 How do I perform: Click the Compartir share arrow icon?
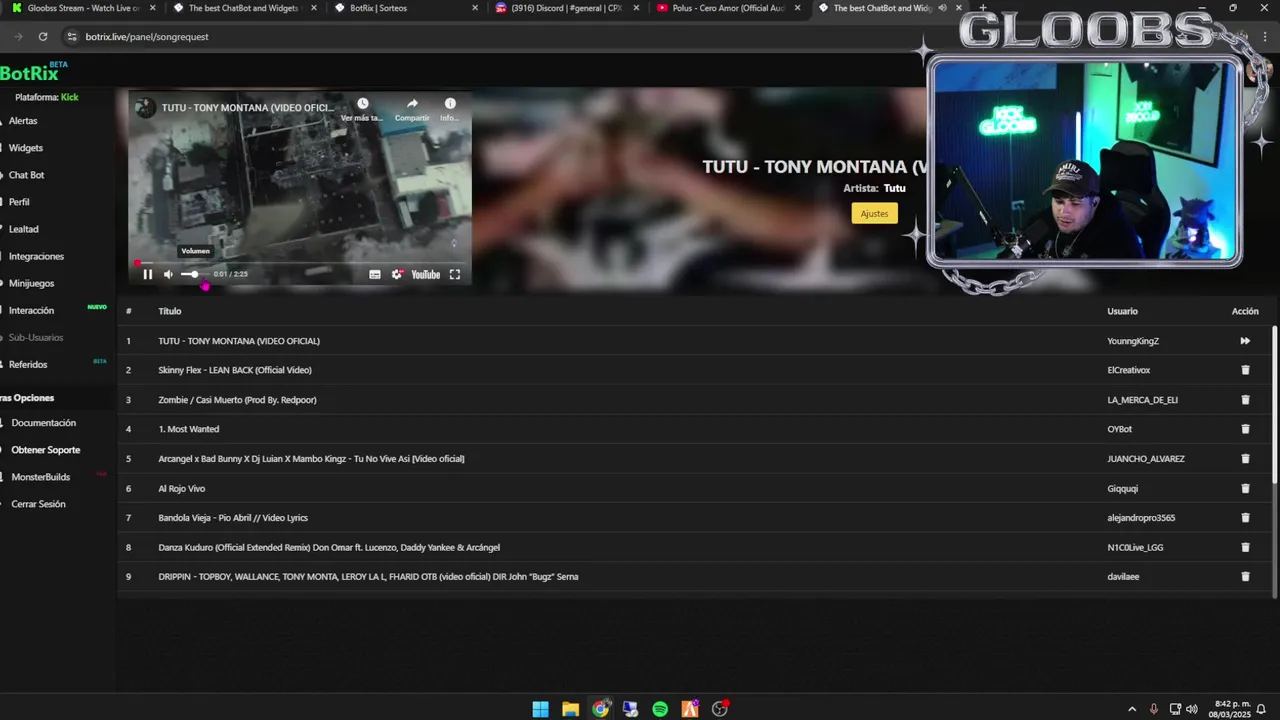coord(412,104)
